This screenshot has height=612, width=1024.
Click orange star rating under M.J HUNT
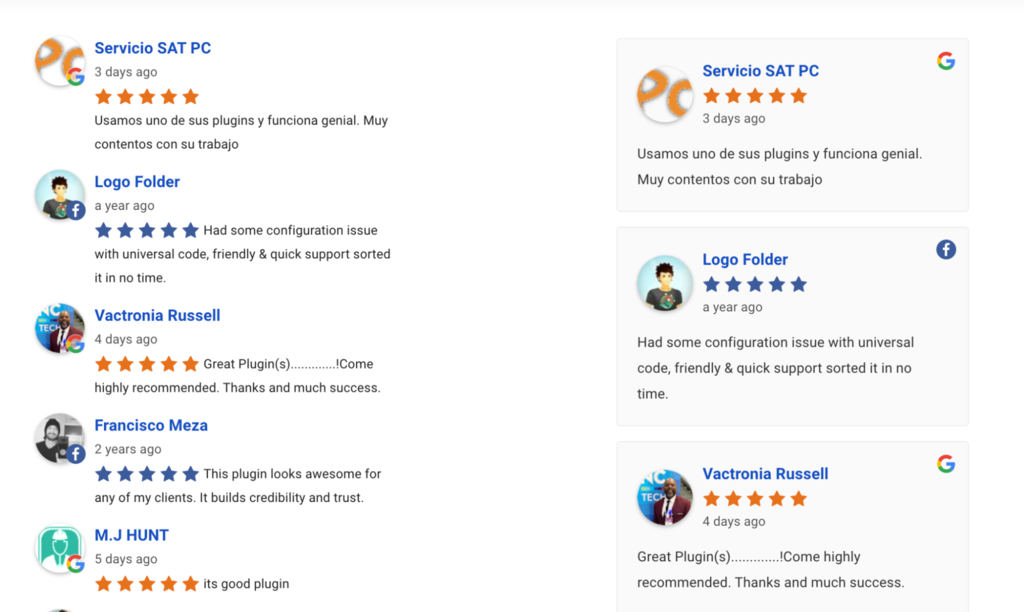click(147, 583)
